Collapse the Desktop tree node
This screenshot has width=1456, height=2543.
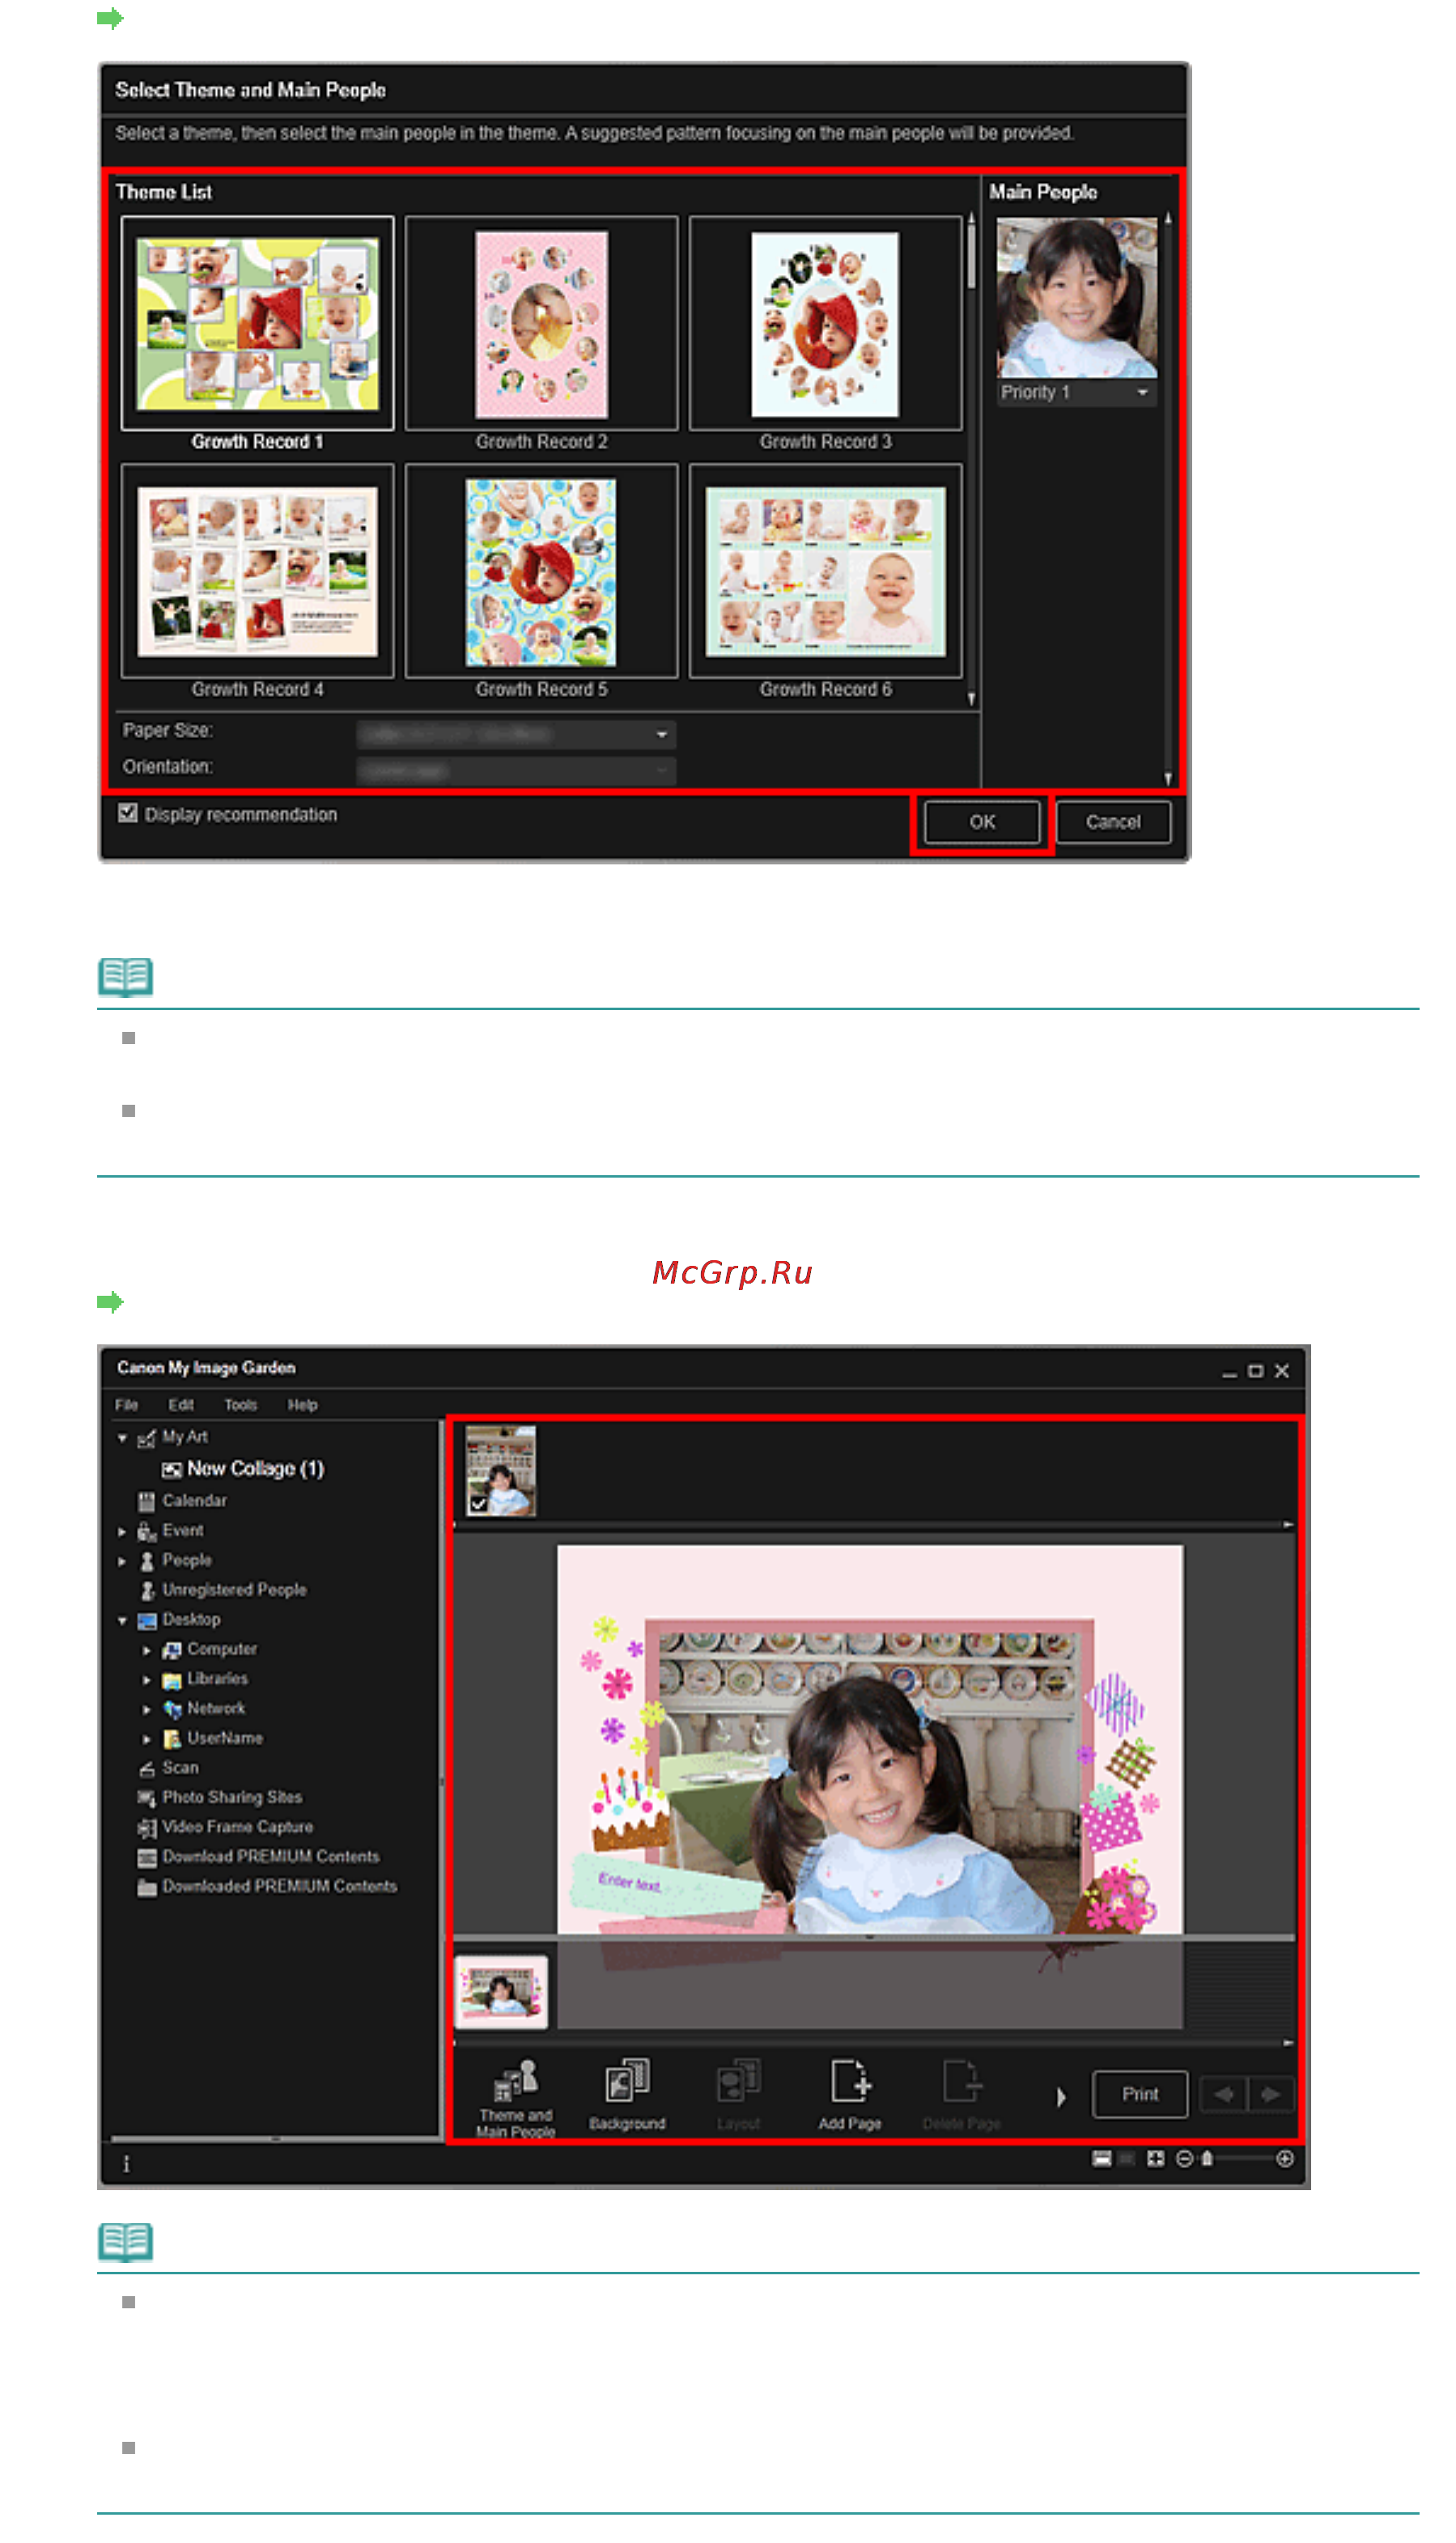122,1620
